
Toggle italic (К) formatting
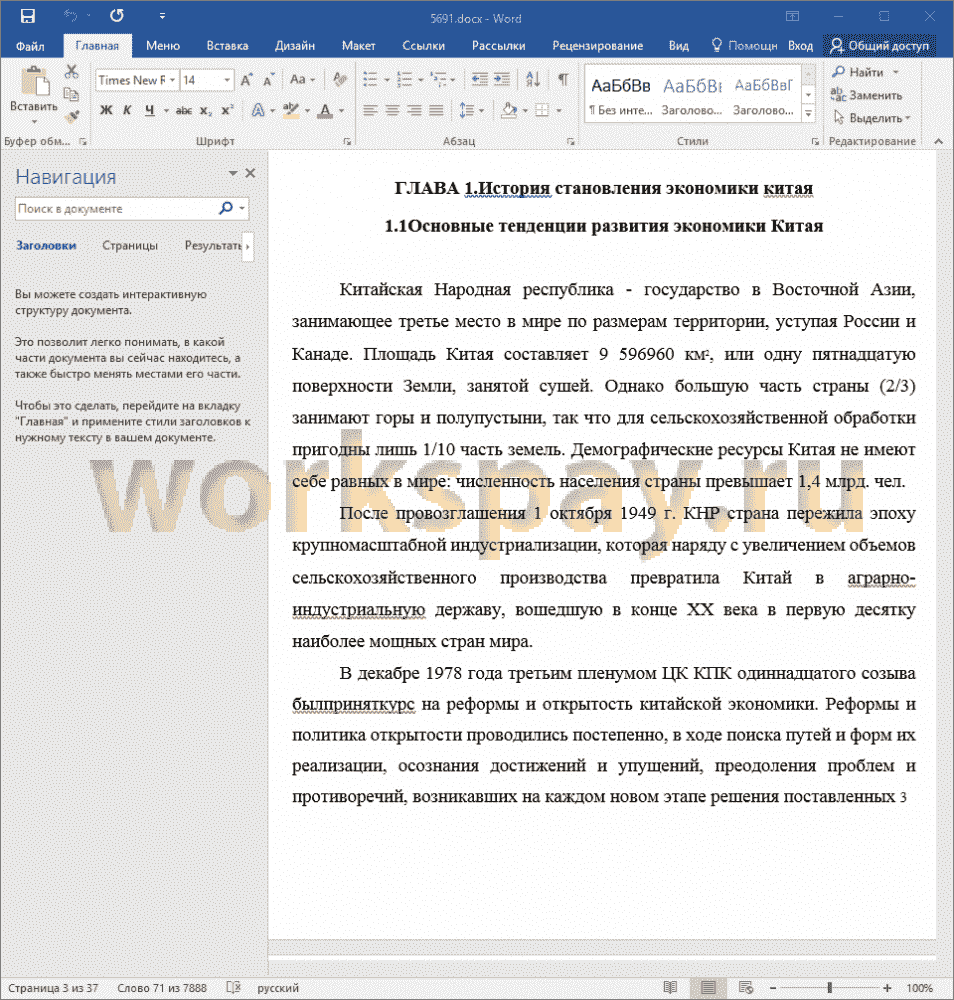pyautogui.click(x=127, y=110)
